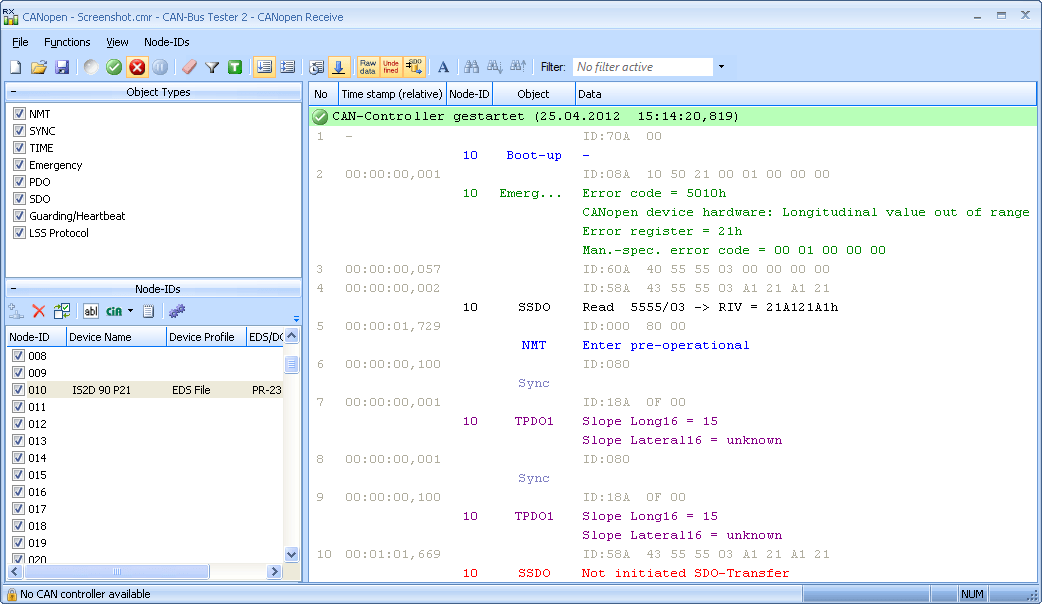Toggle the SDO checkbox

coord(19,199)
